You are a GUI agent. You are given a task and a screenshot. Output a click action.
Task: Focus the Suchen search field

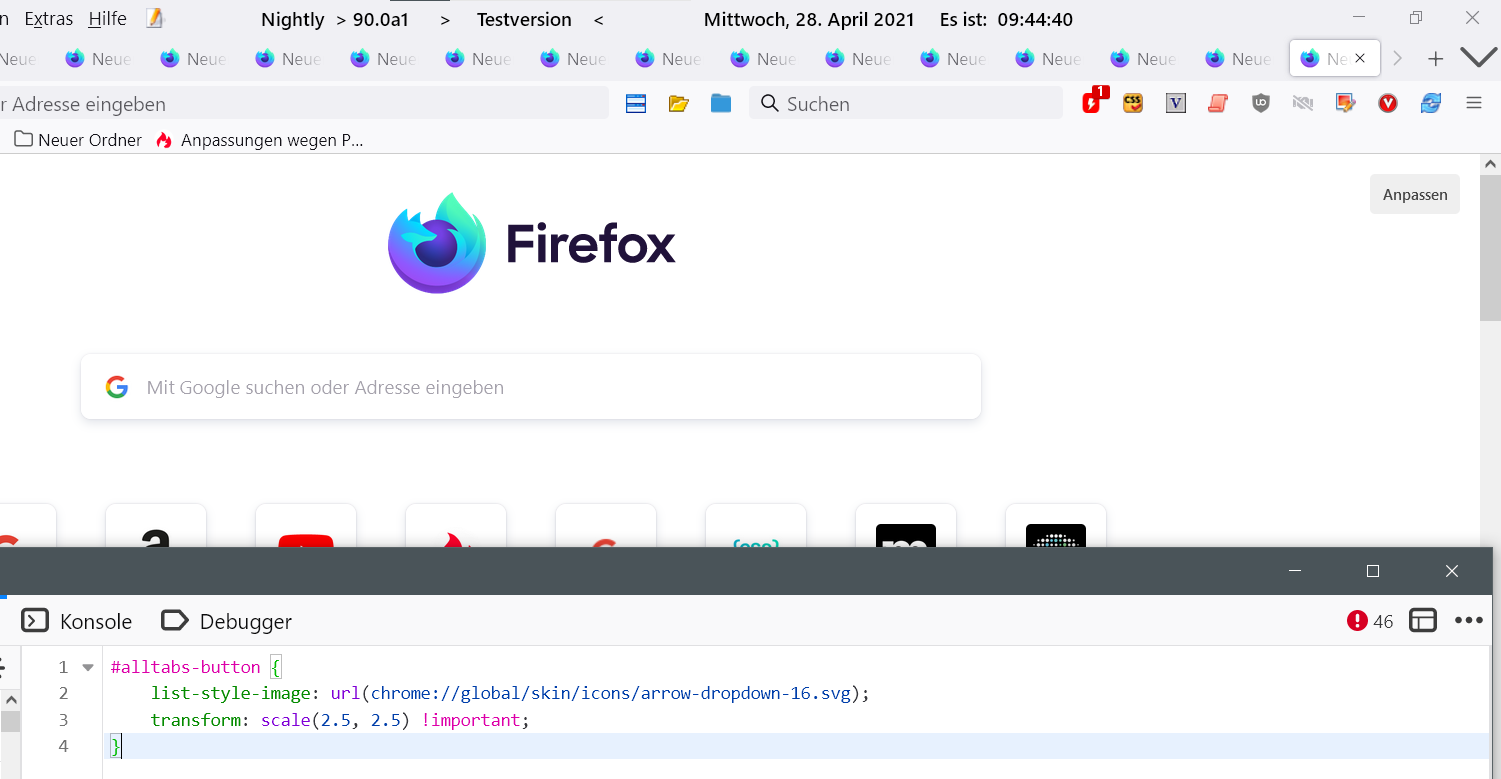906,103
